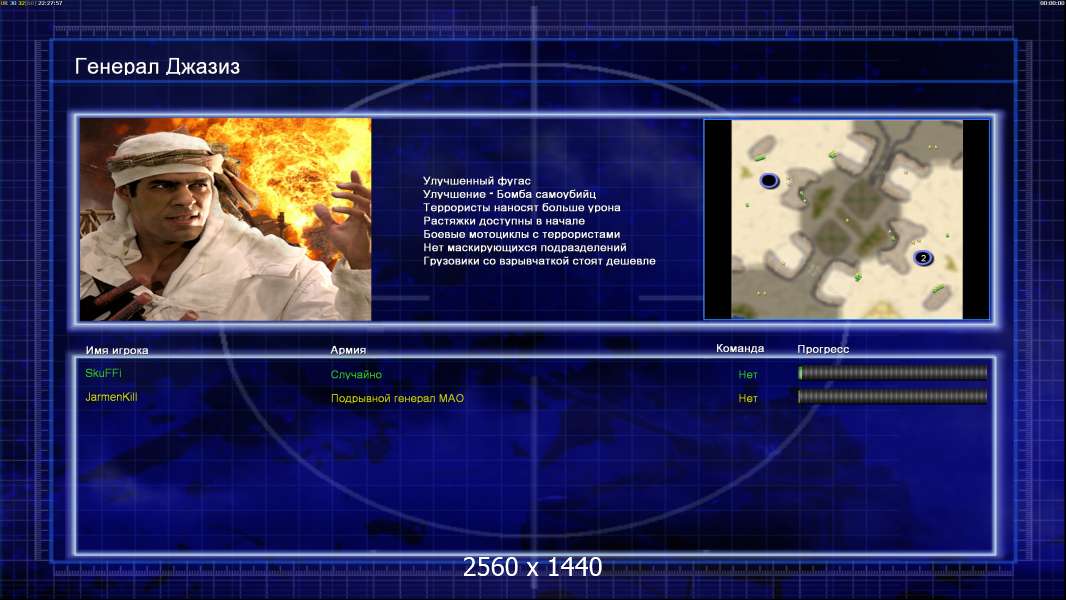The height and width of the screenshot is (600, 1066).
Task: Click the line 'Улучшенный фугас'
Action: pos(477,181)
